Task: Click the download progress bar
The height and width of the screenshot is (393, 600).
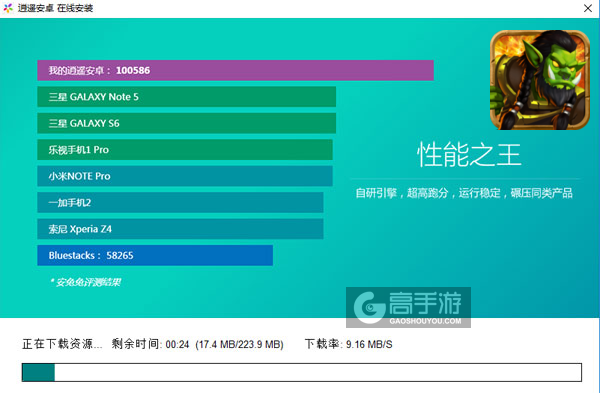Action: pyautogui.click(x=302, y=372)
